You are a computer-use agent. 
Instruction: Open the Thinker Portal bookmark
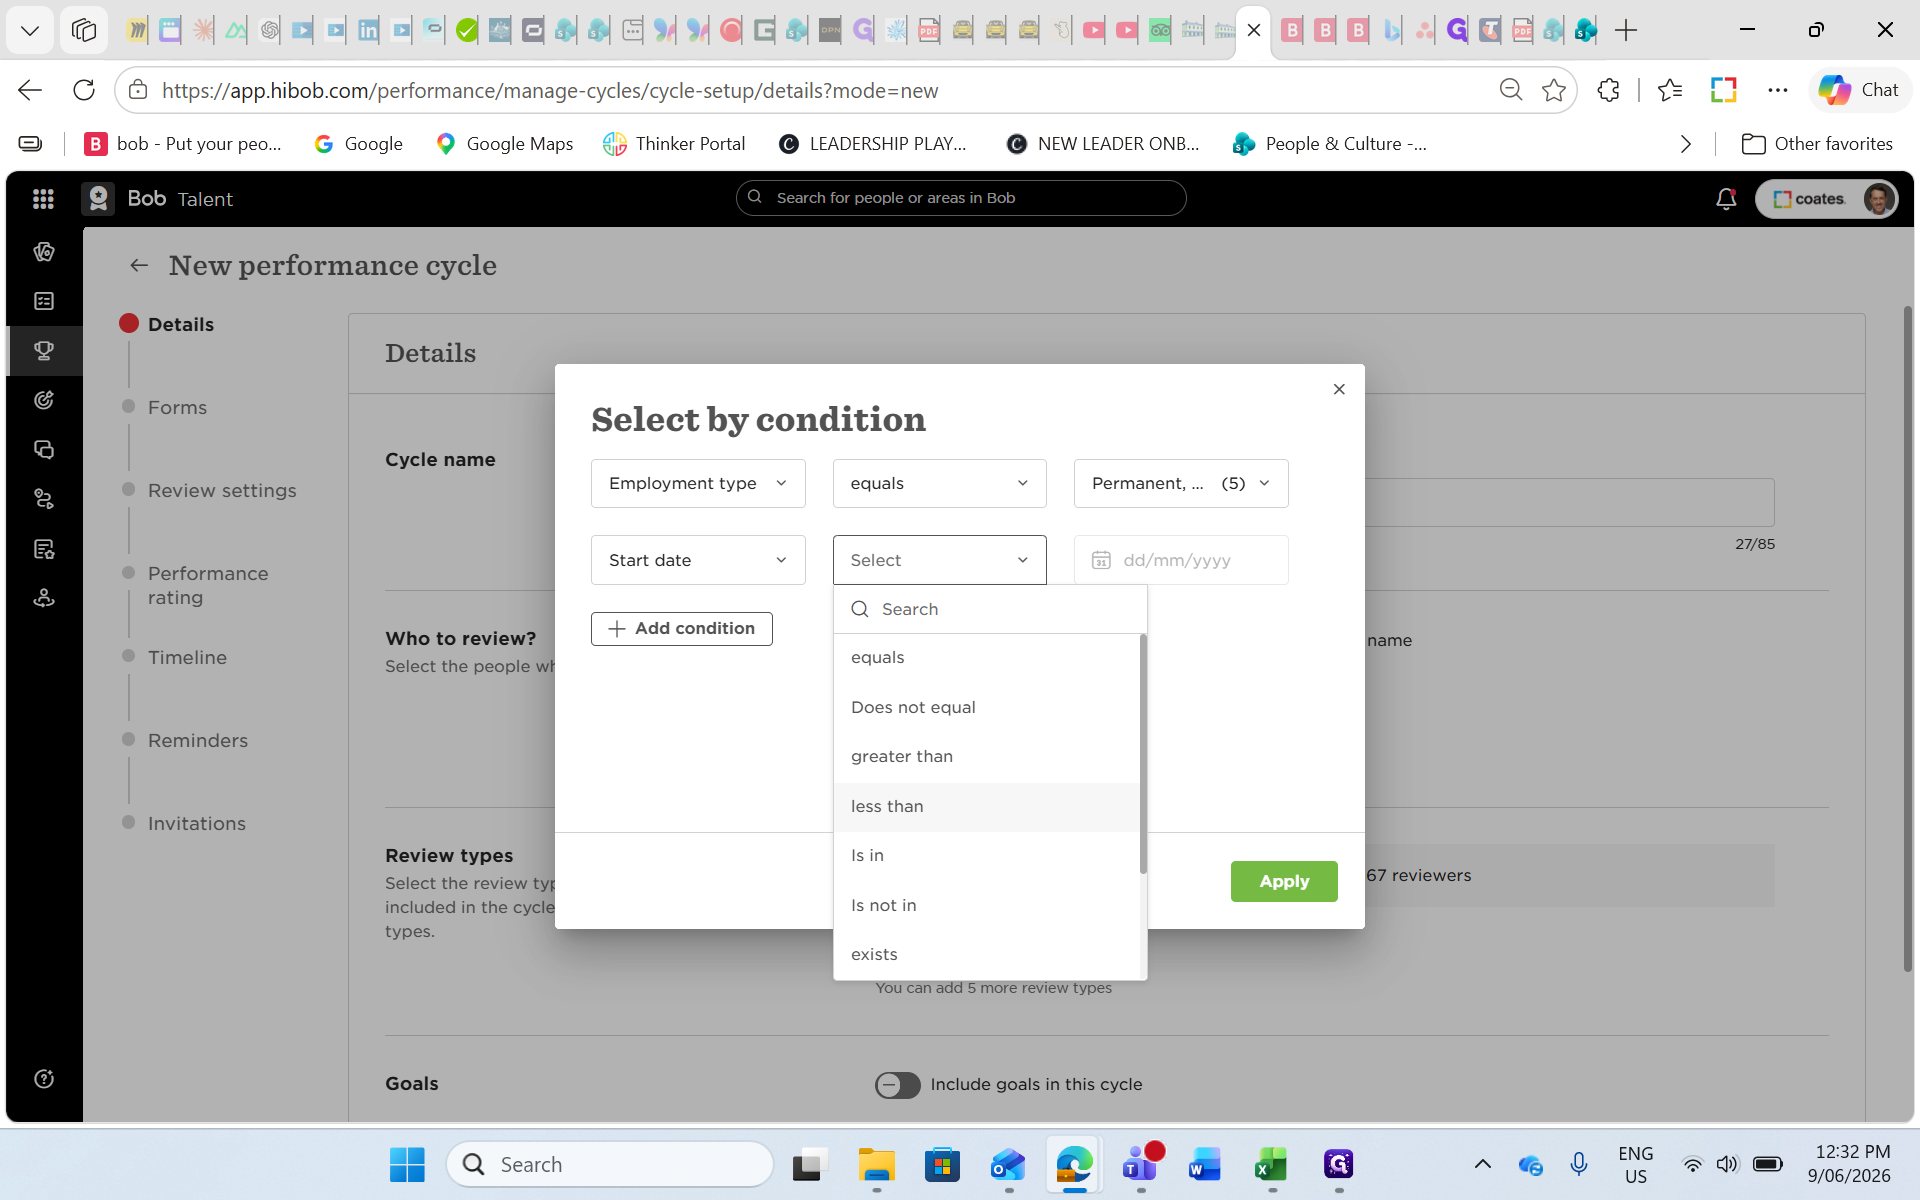coord(675,144)
